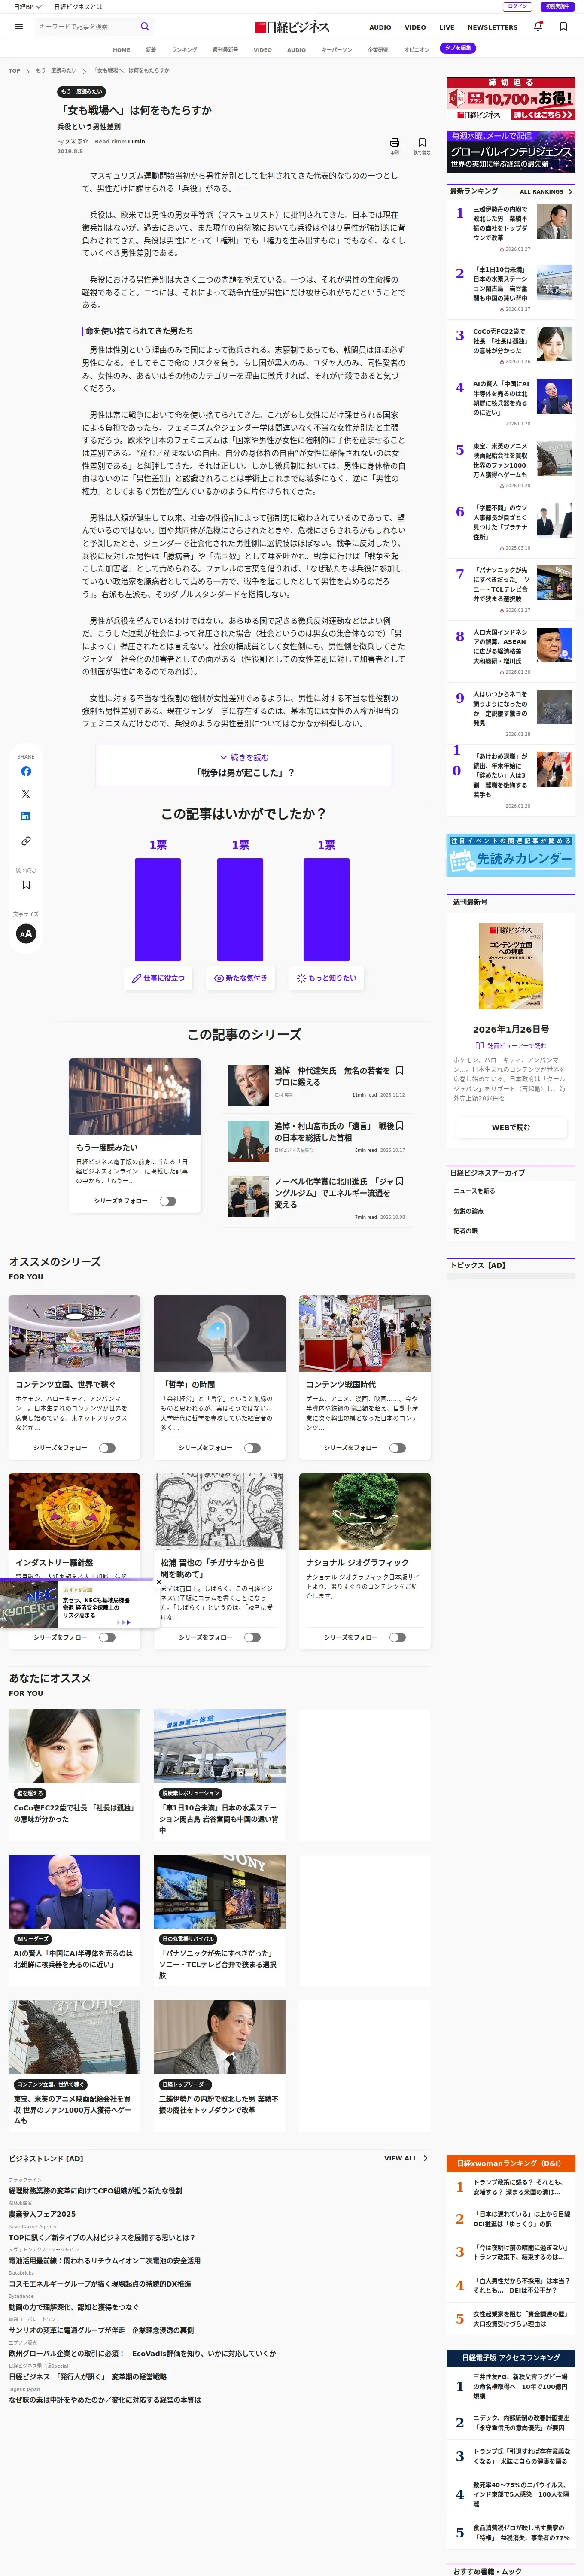Image resolution: width=584 pixels, height=2576 pixels.
Task: Bookmark the 仲代達矢氏 obituary article
Action: [x=400, y=1070]
